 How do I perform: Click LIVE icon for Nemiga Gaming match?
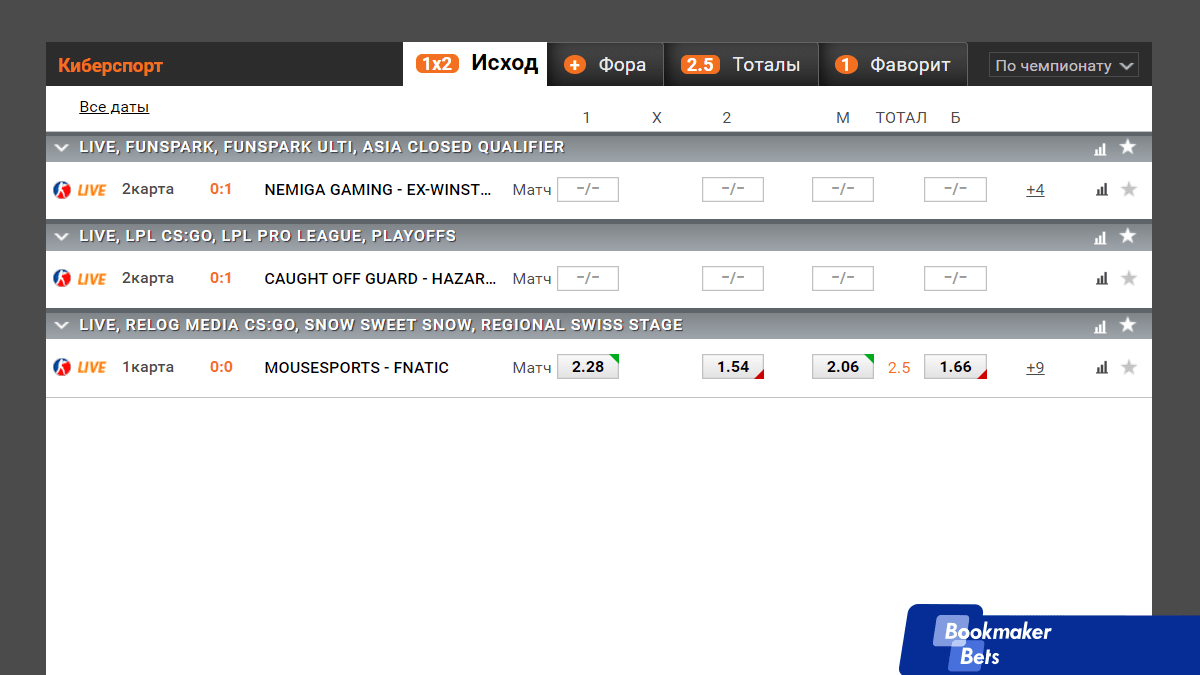click(x=80, y=190)
